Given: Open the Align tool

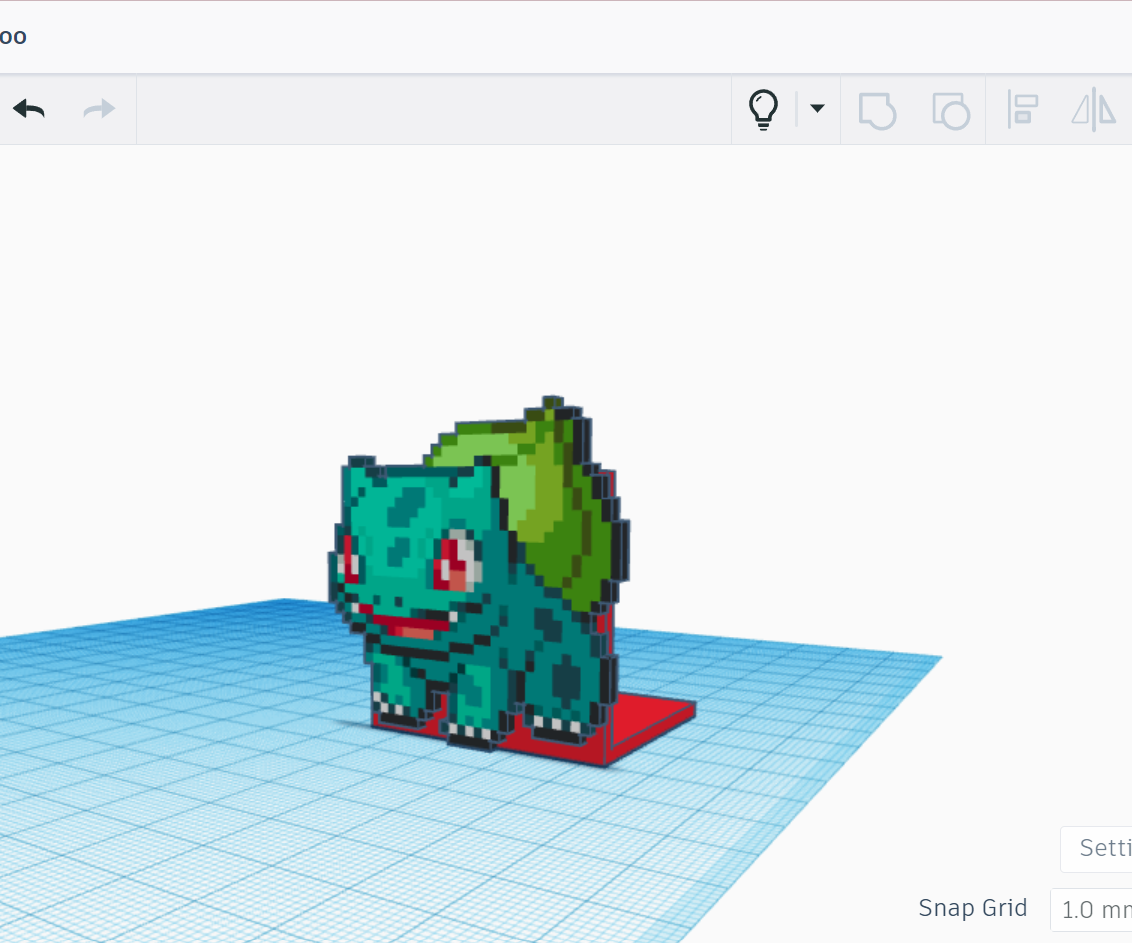Looking at the screenshot, I should (x=1022, y=111).
